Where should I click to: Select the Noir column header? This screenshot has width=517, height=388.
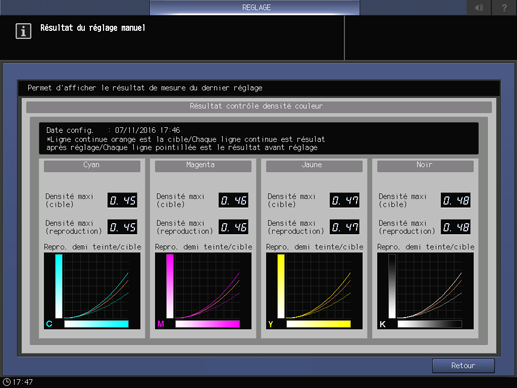click(x=425, y=166)
